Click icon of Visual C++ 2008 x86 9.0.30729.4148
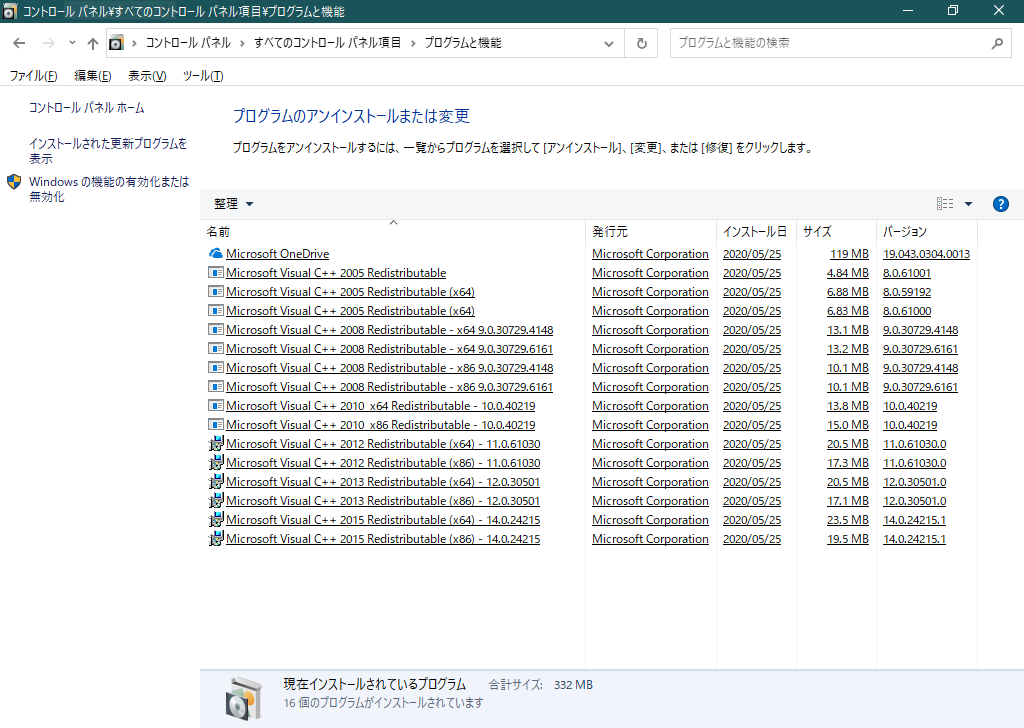Viewport: 1024px width, 728px height. [216, 367]
